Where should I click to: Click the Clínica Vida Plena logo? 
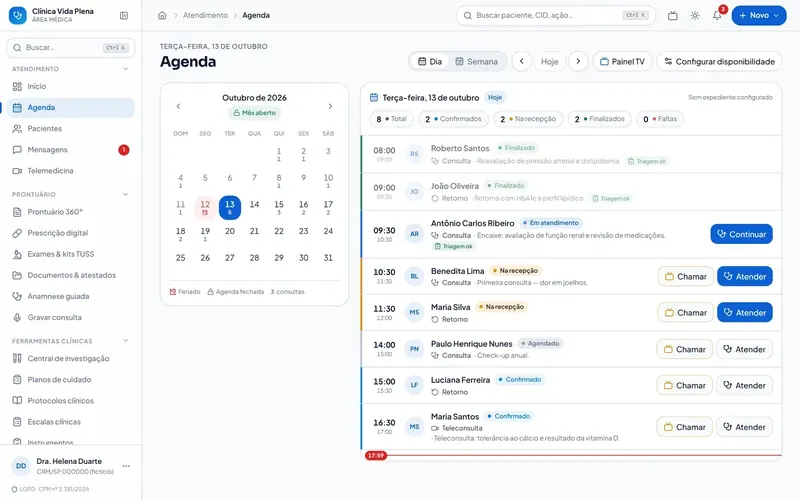17,15
